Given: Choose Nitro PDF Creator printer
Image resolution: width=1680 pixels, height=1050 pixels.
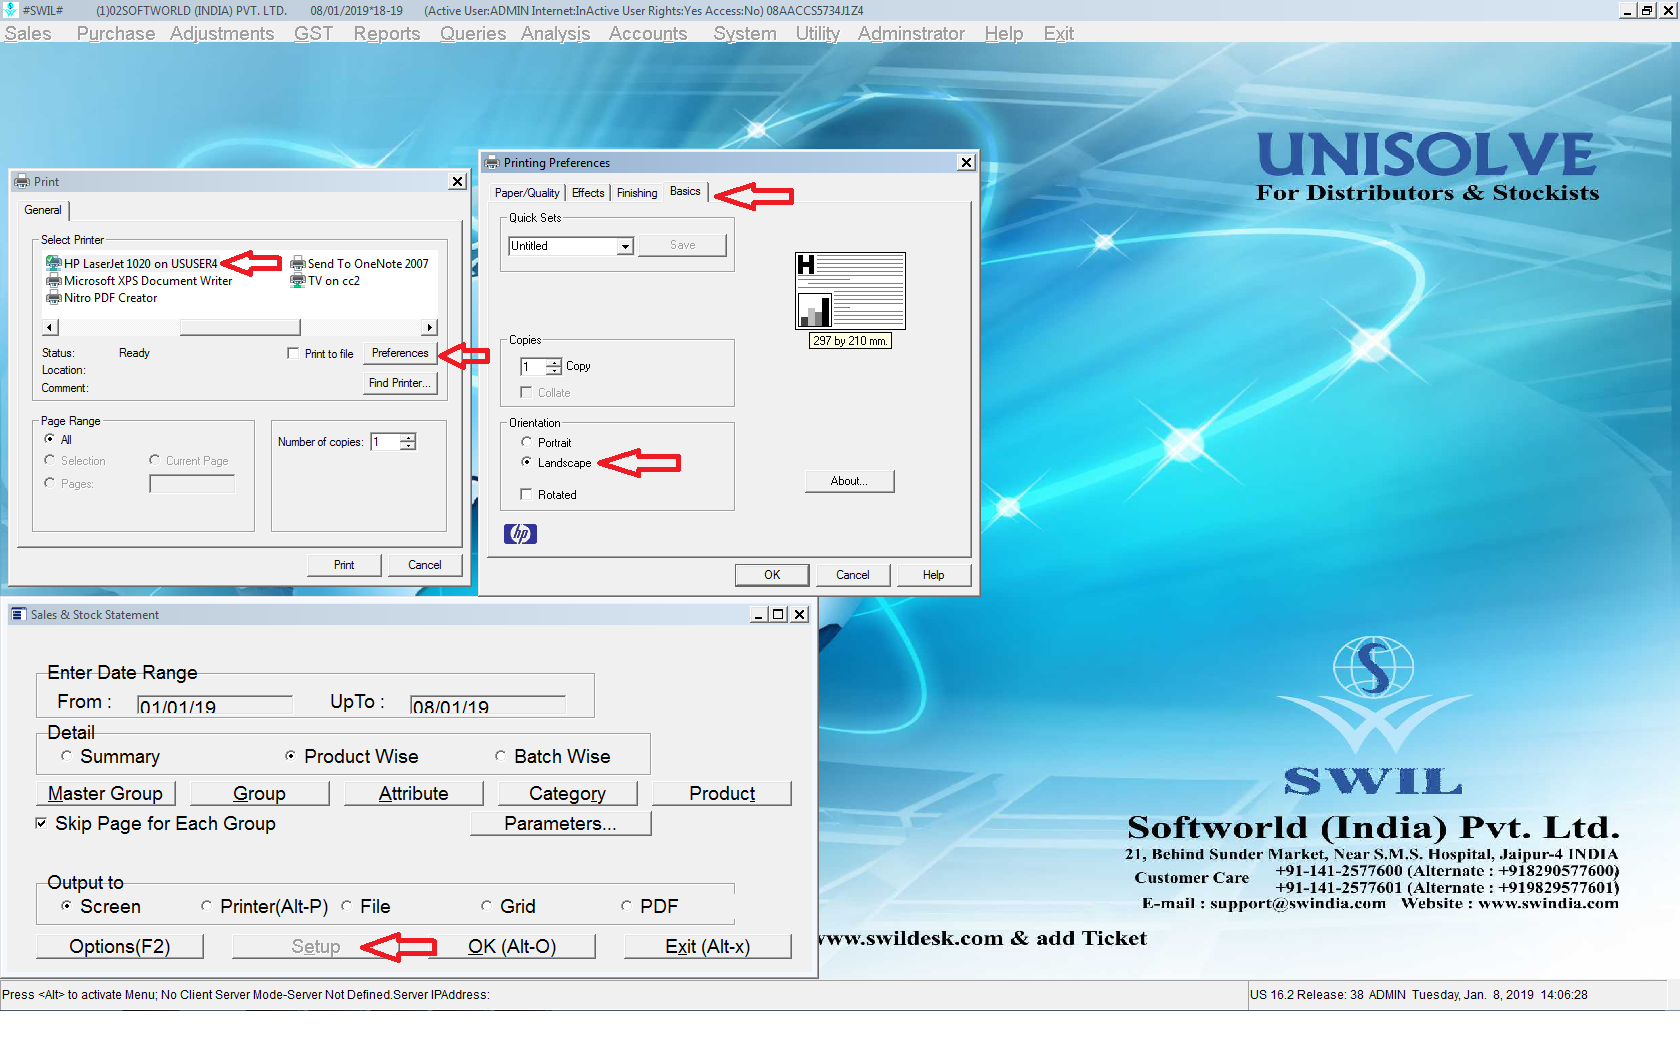Looking at the screenshot, I should [x=110, y=298].
